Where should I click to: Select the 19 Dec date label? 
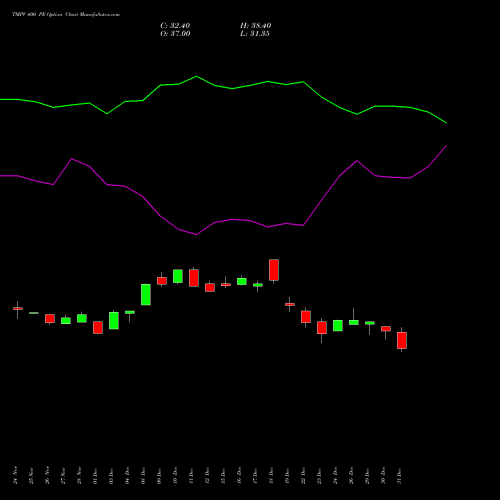click(x=287, y=475)
